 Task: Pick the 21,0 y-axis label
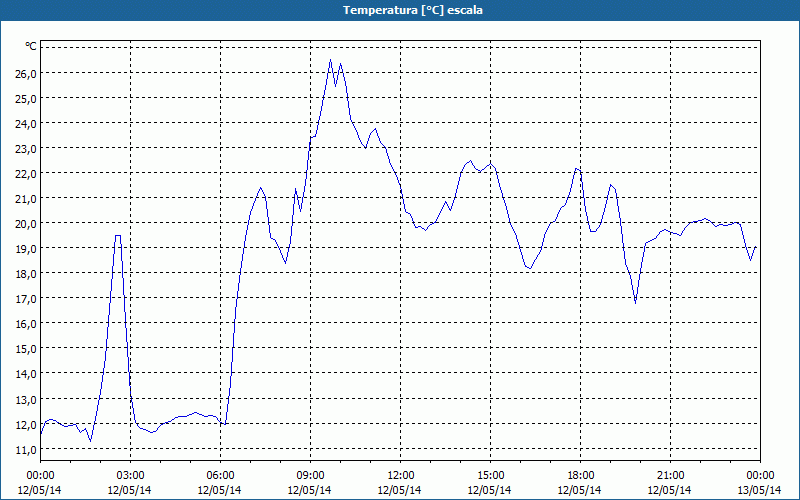pyautogui.click(x=26, y=199)
